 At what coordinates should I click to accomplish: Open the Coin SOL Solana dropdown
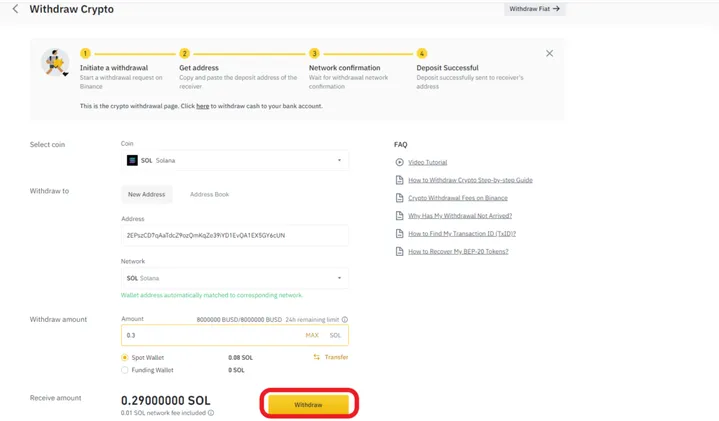[235, 161]
